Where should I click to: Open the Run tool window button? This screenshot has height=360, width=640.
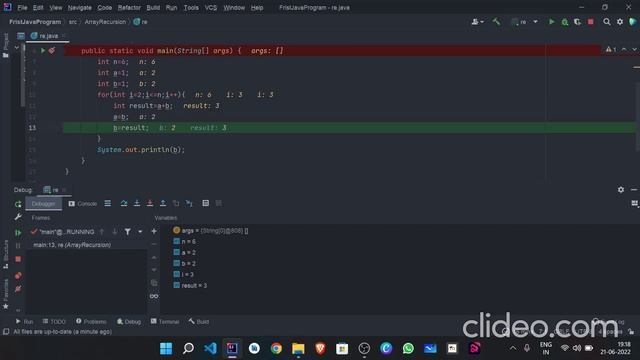(24, 322)
